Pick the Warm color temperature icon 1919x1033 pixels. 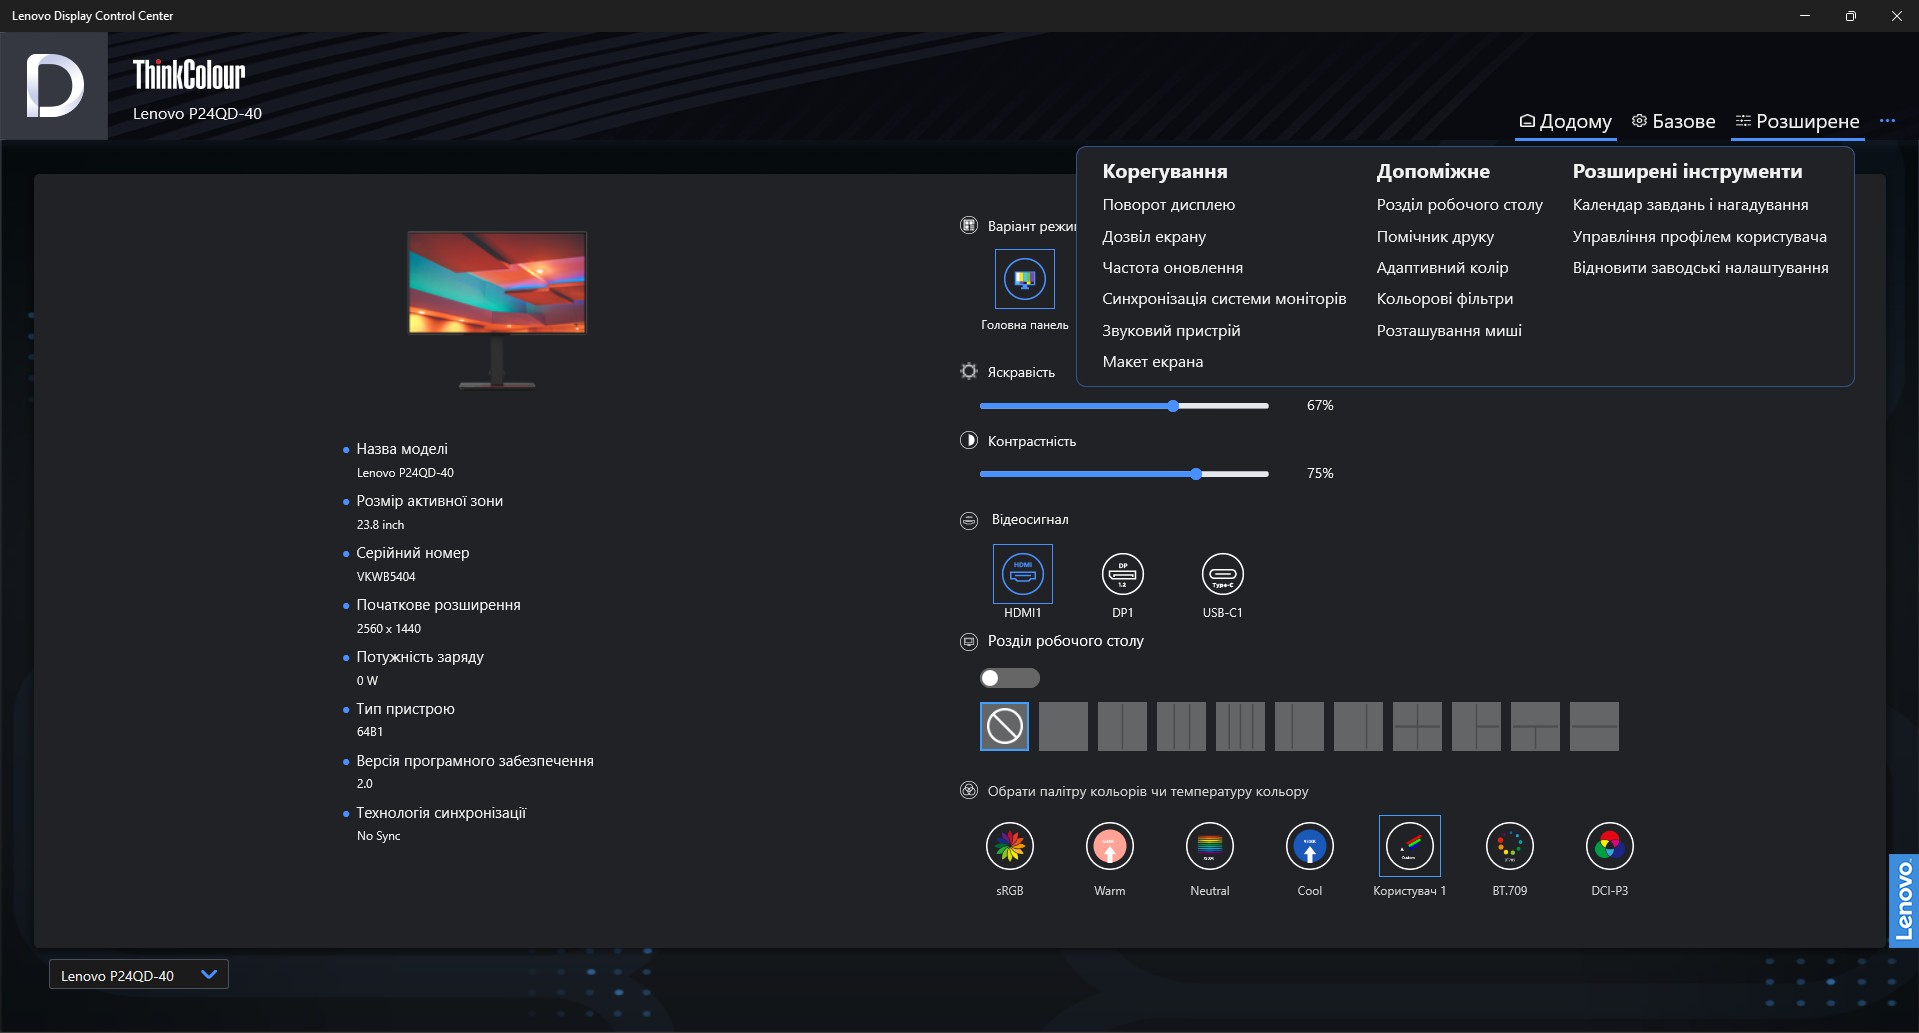[1109, 846]
